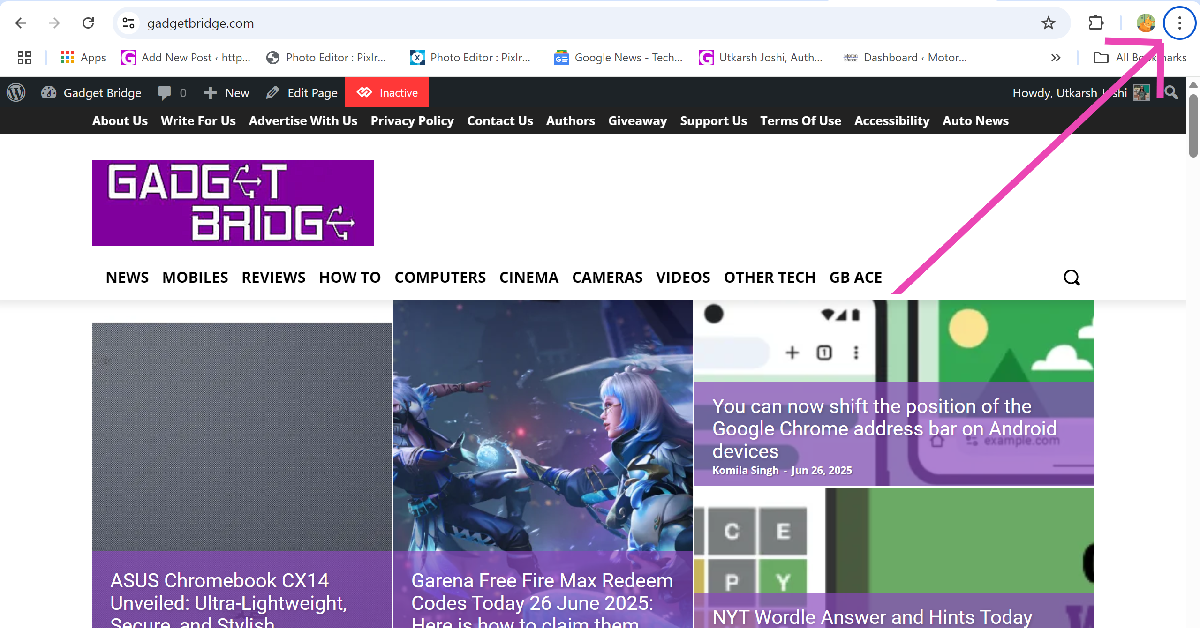Open the Dashboard ‹ Motor... bookmark

906,57
